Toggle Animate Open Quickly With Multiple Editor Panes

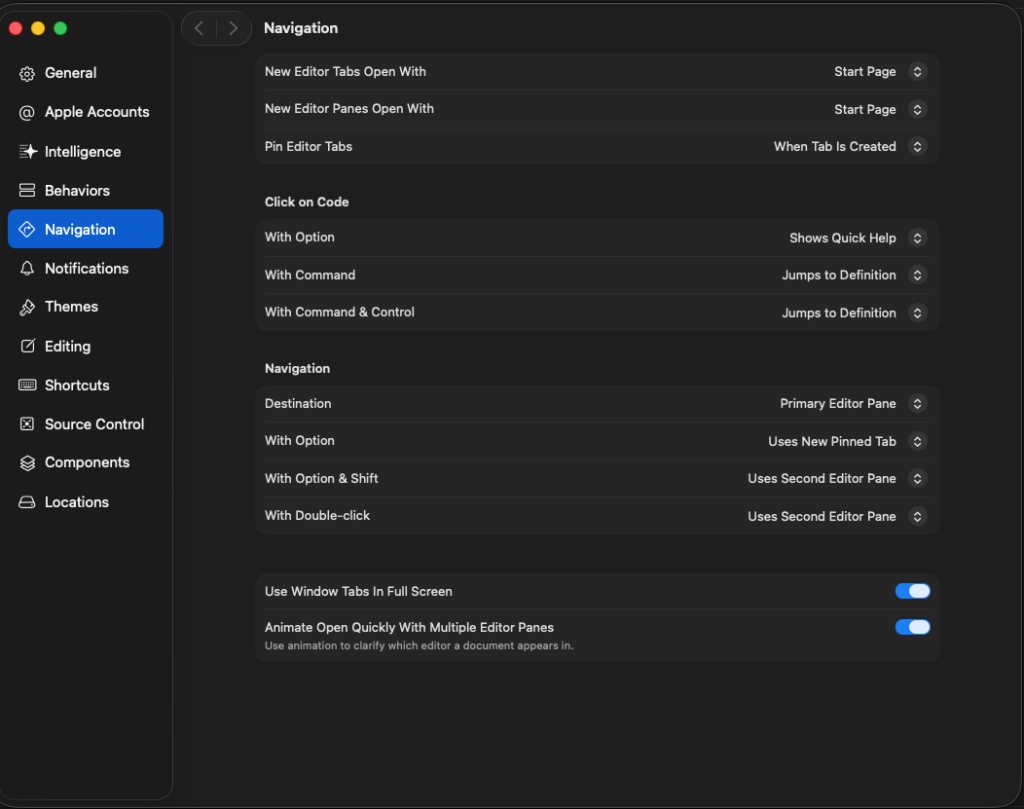[912, 627]
